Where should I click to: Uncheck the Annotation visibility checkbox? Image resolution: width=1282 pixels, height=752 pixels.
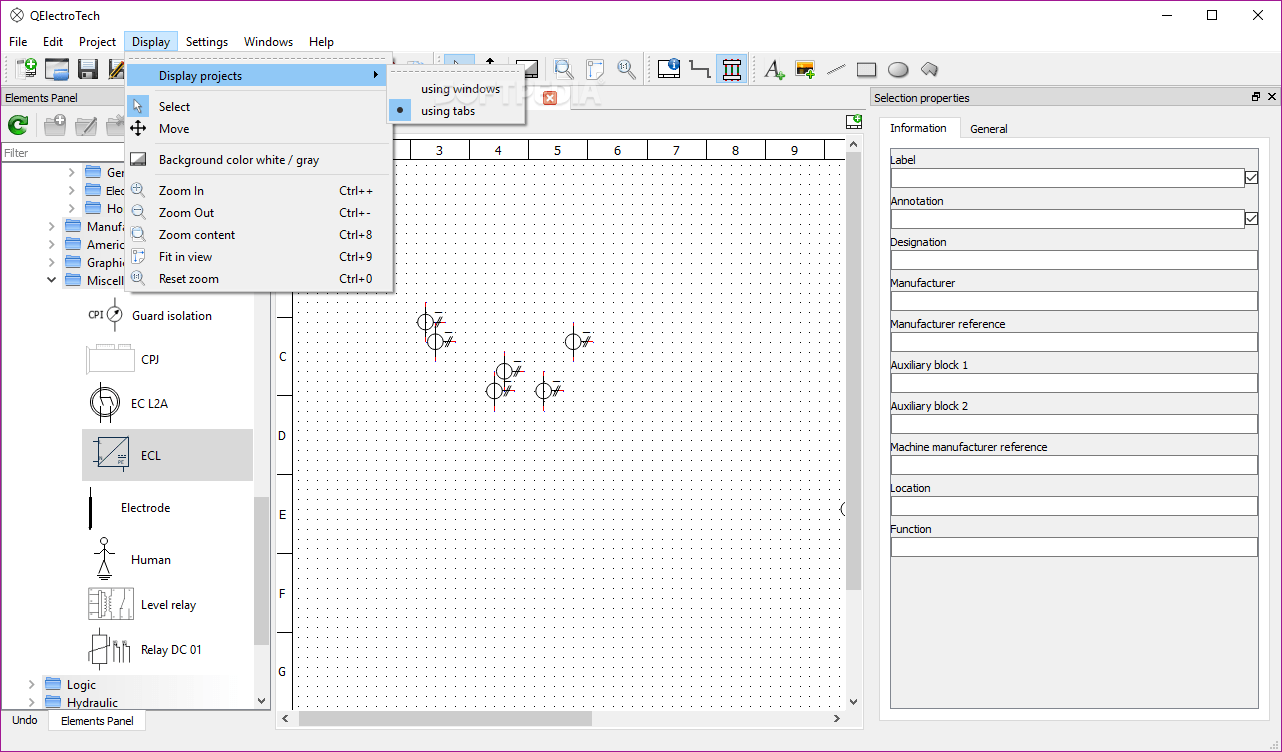pos(1251,219)
